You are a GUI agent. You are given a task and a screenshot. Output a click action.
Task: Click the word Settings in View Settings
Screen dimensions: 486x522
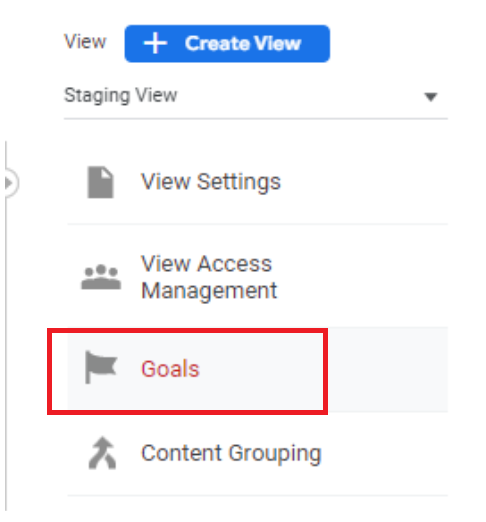239,182
